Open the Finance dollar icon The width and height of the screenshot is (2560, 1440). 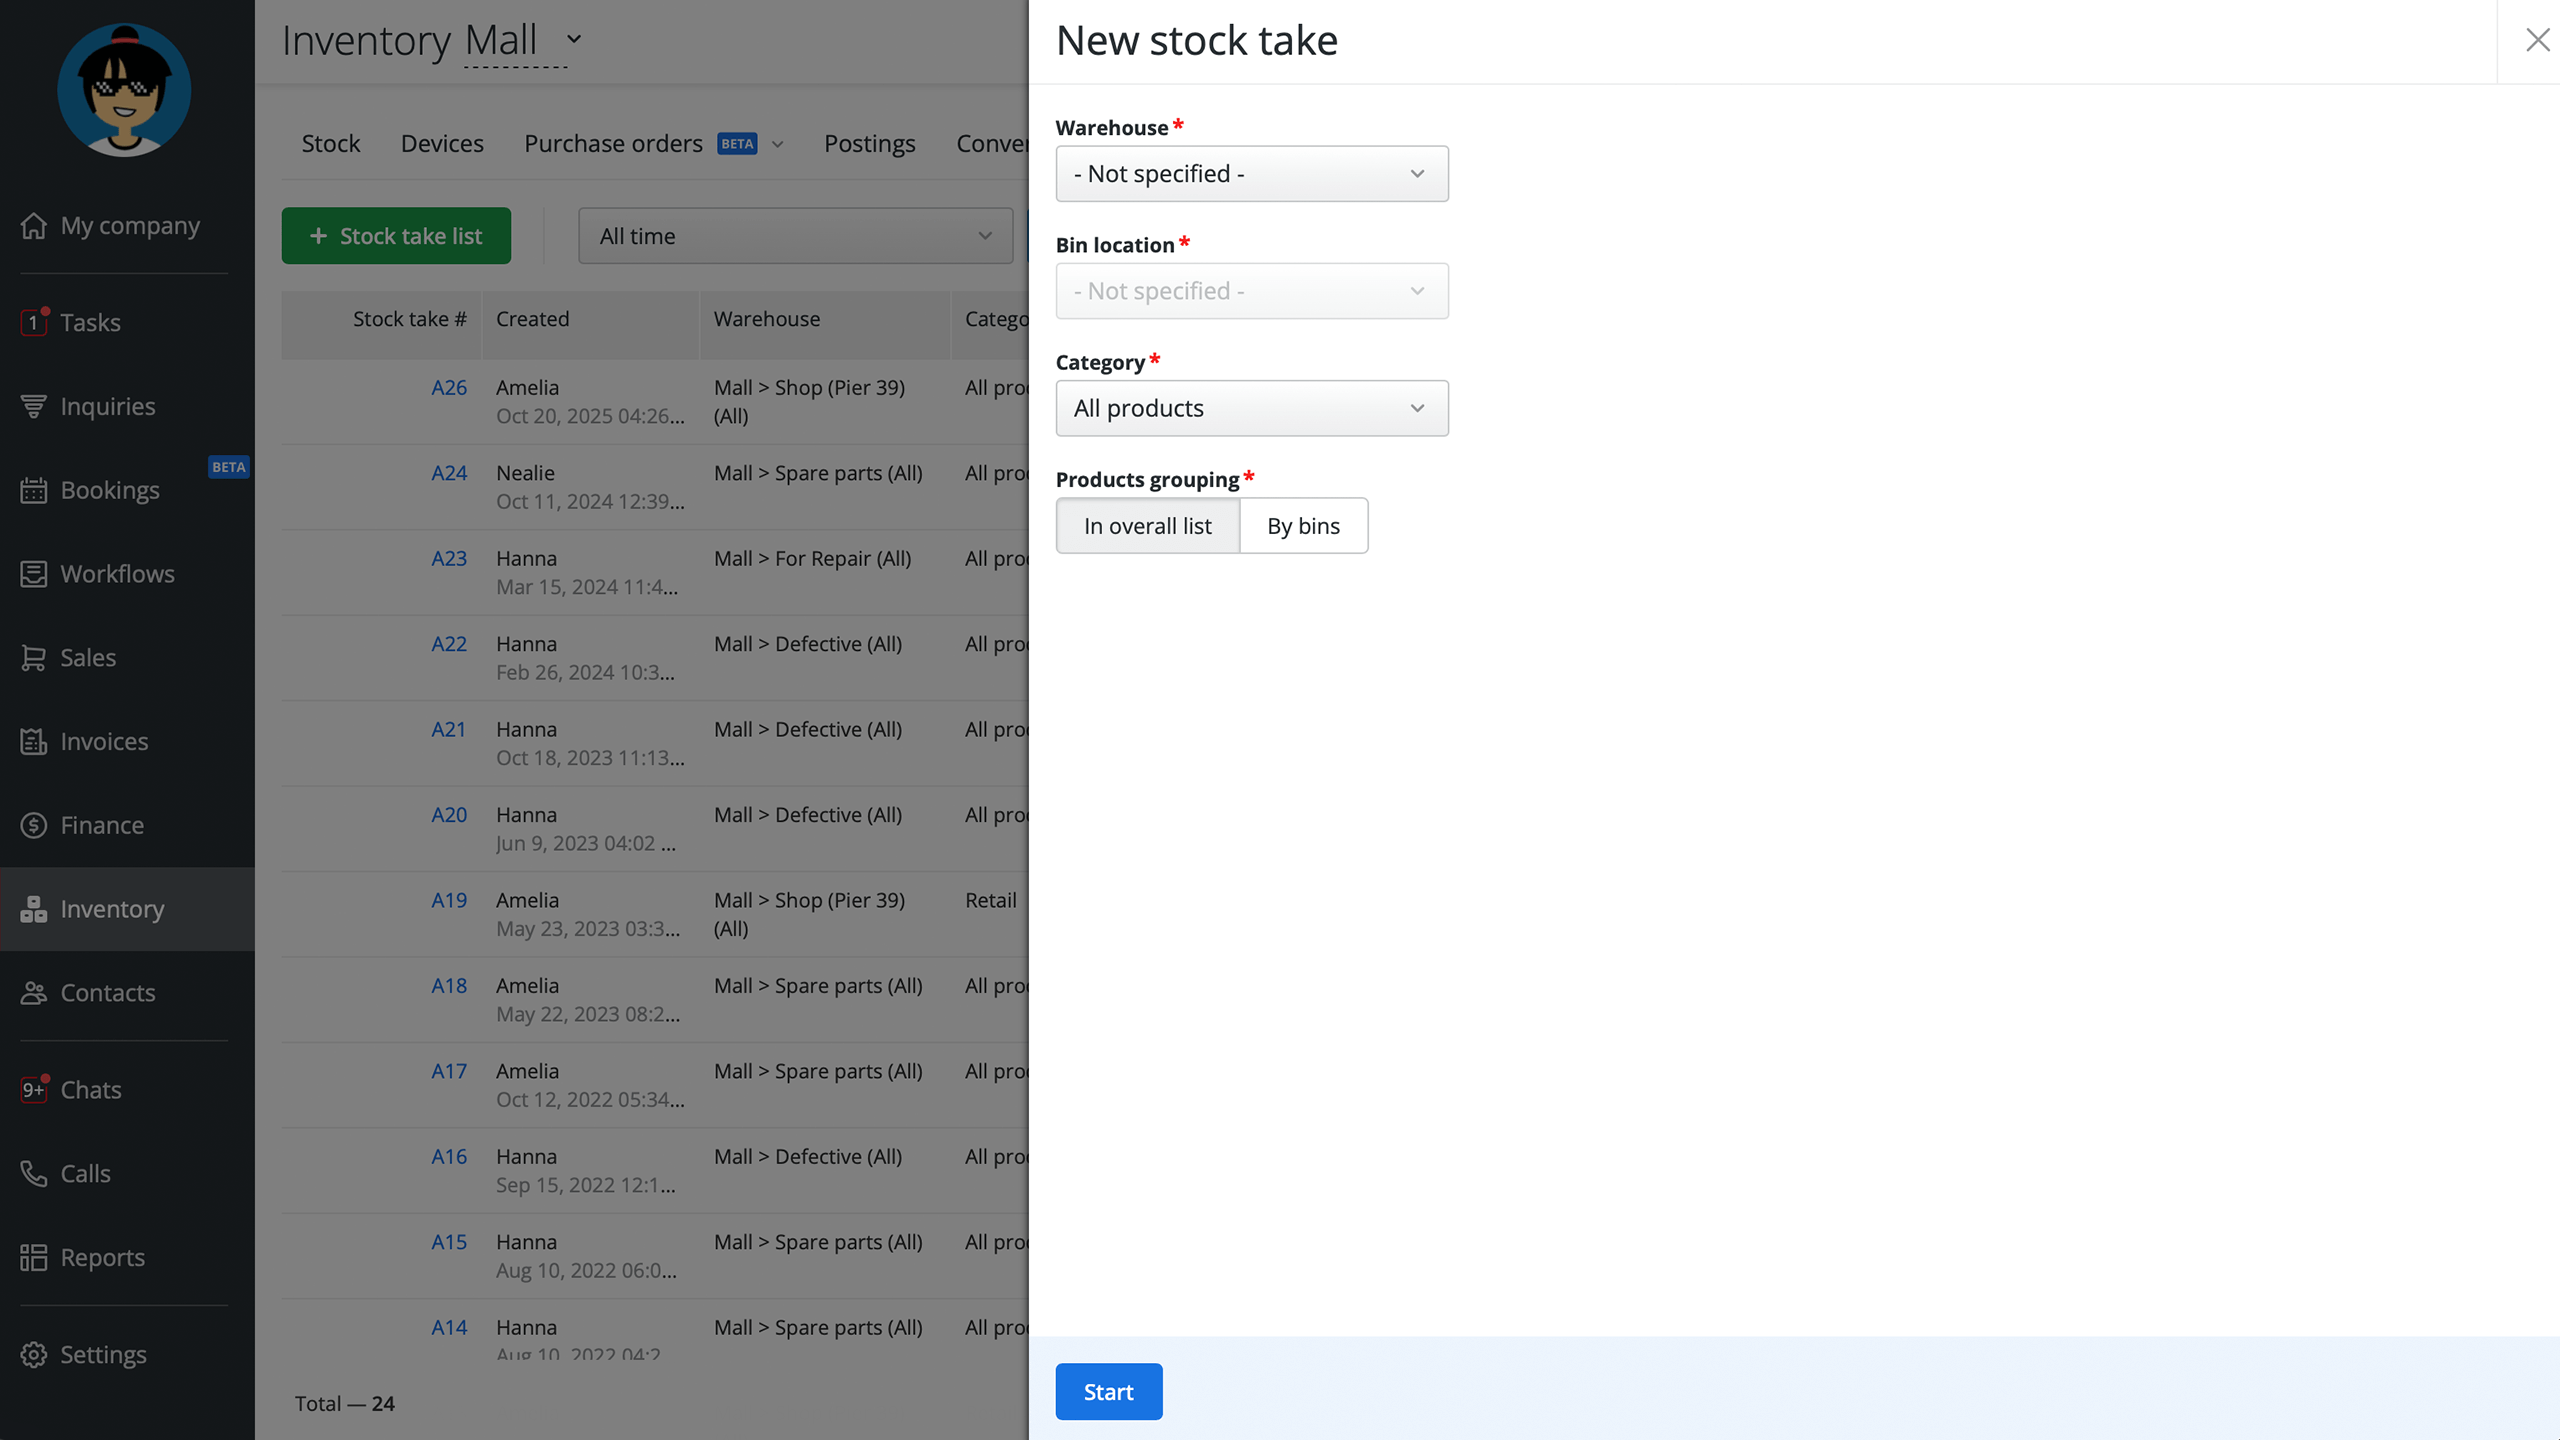(34, 825)
